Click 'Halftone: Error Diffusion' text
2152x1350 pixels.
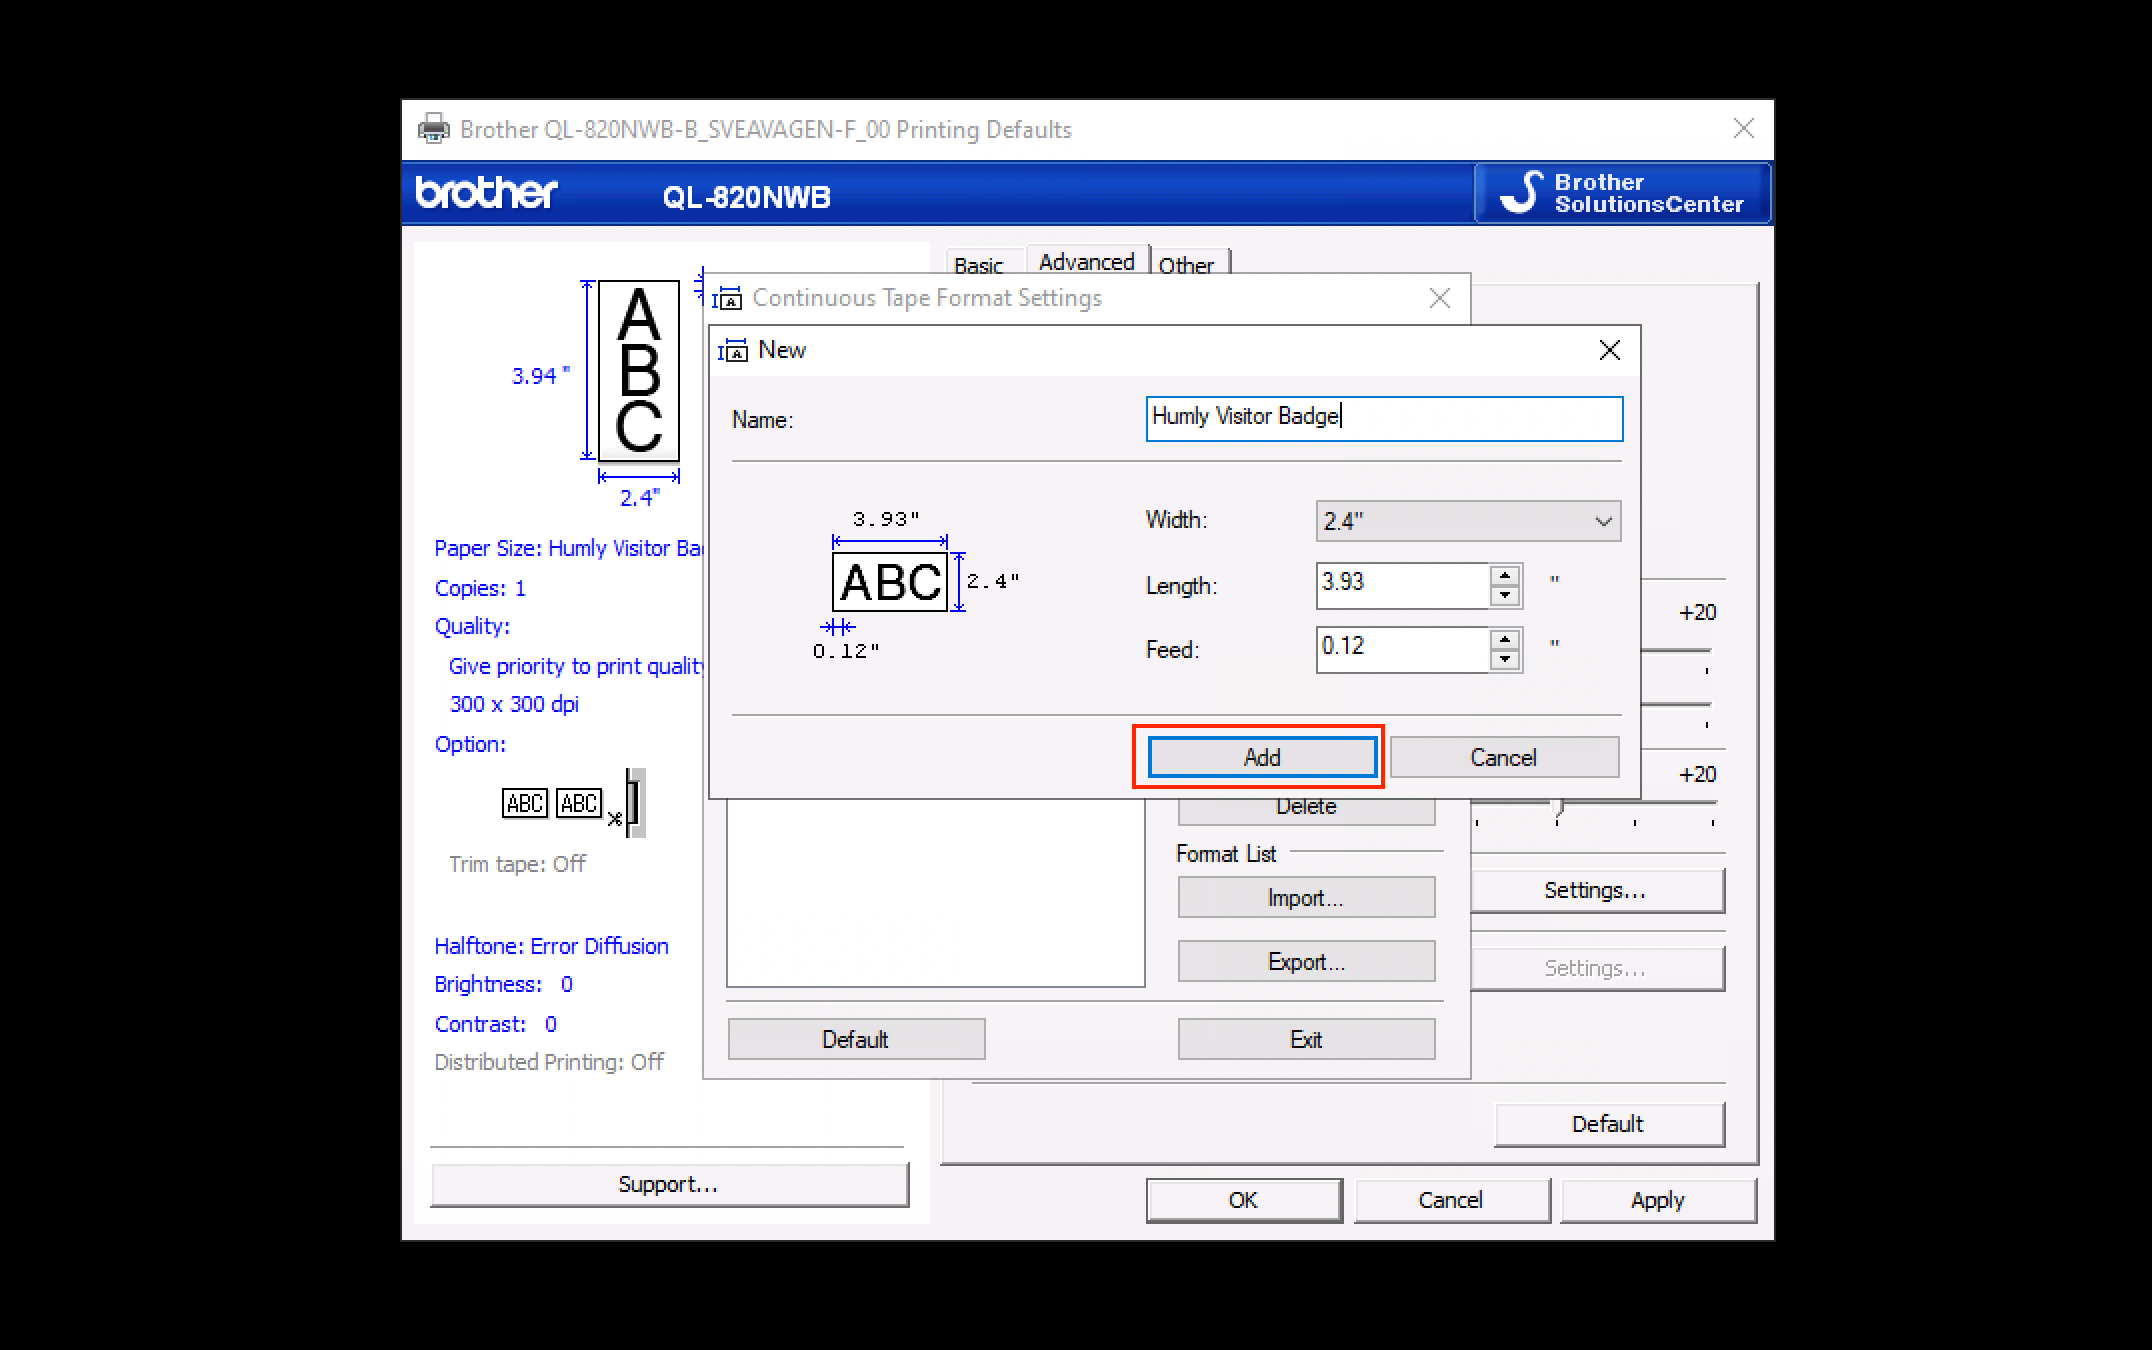pos(551,946)
